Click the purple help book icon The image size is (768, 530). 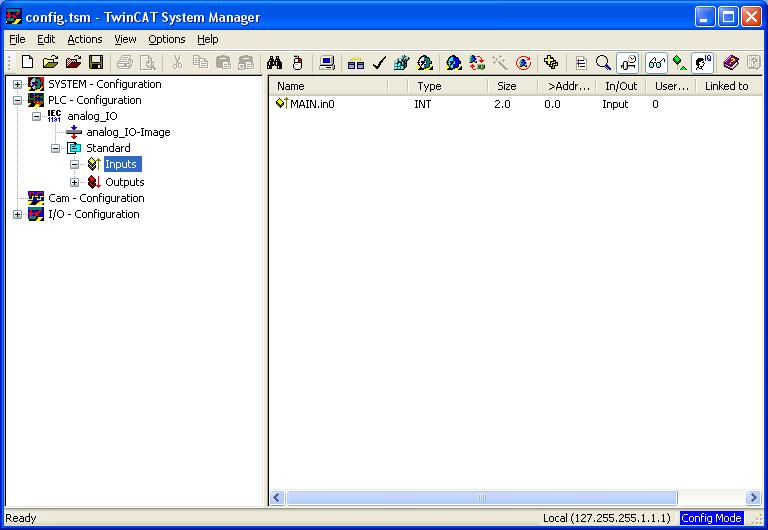tap(731, 62)
